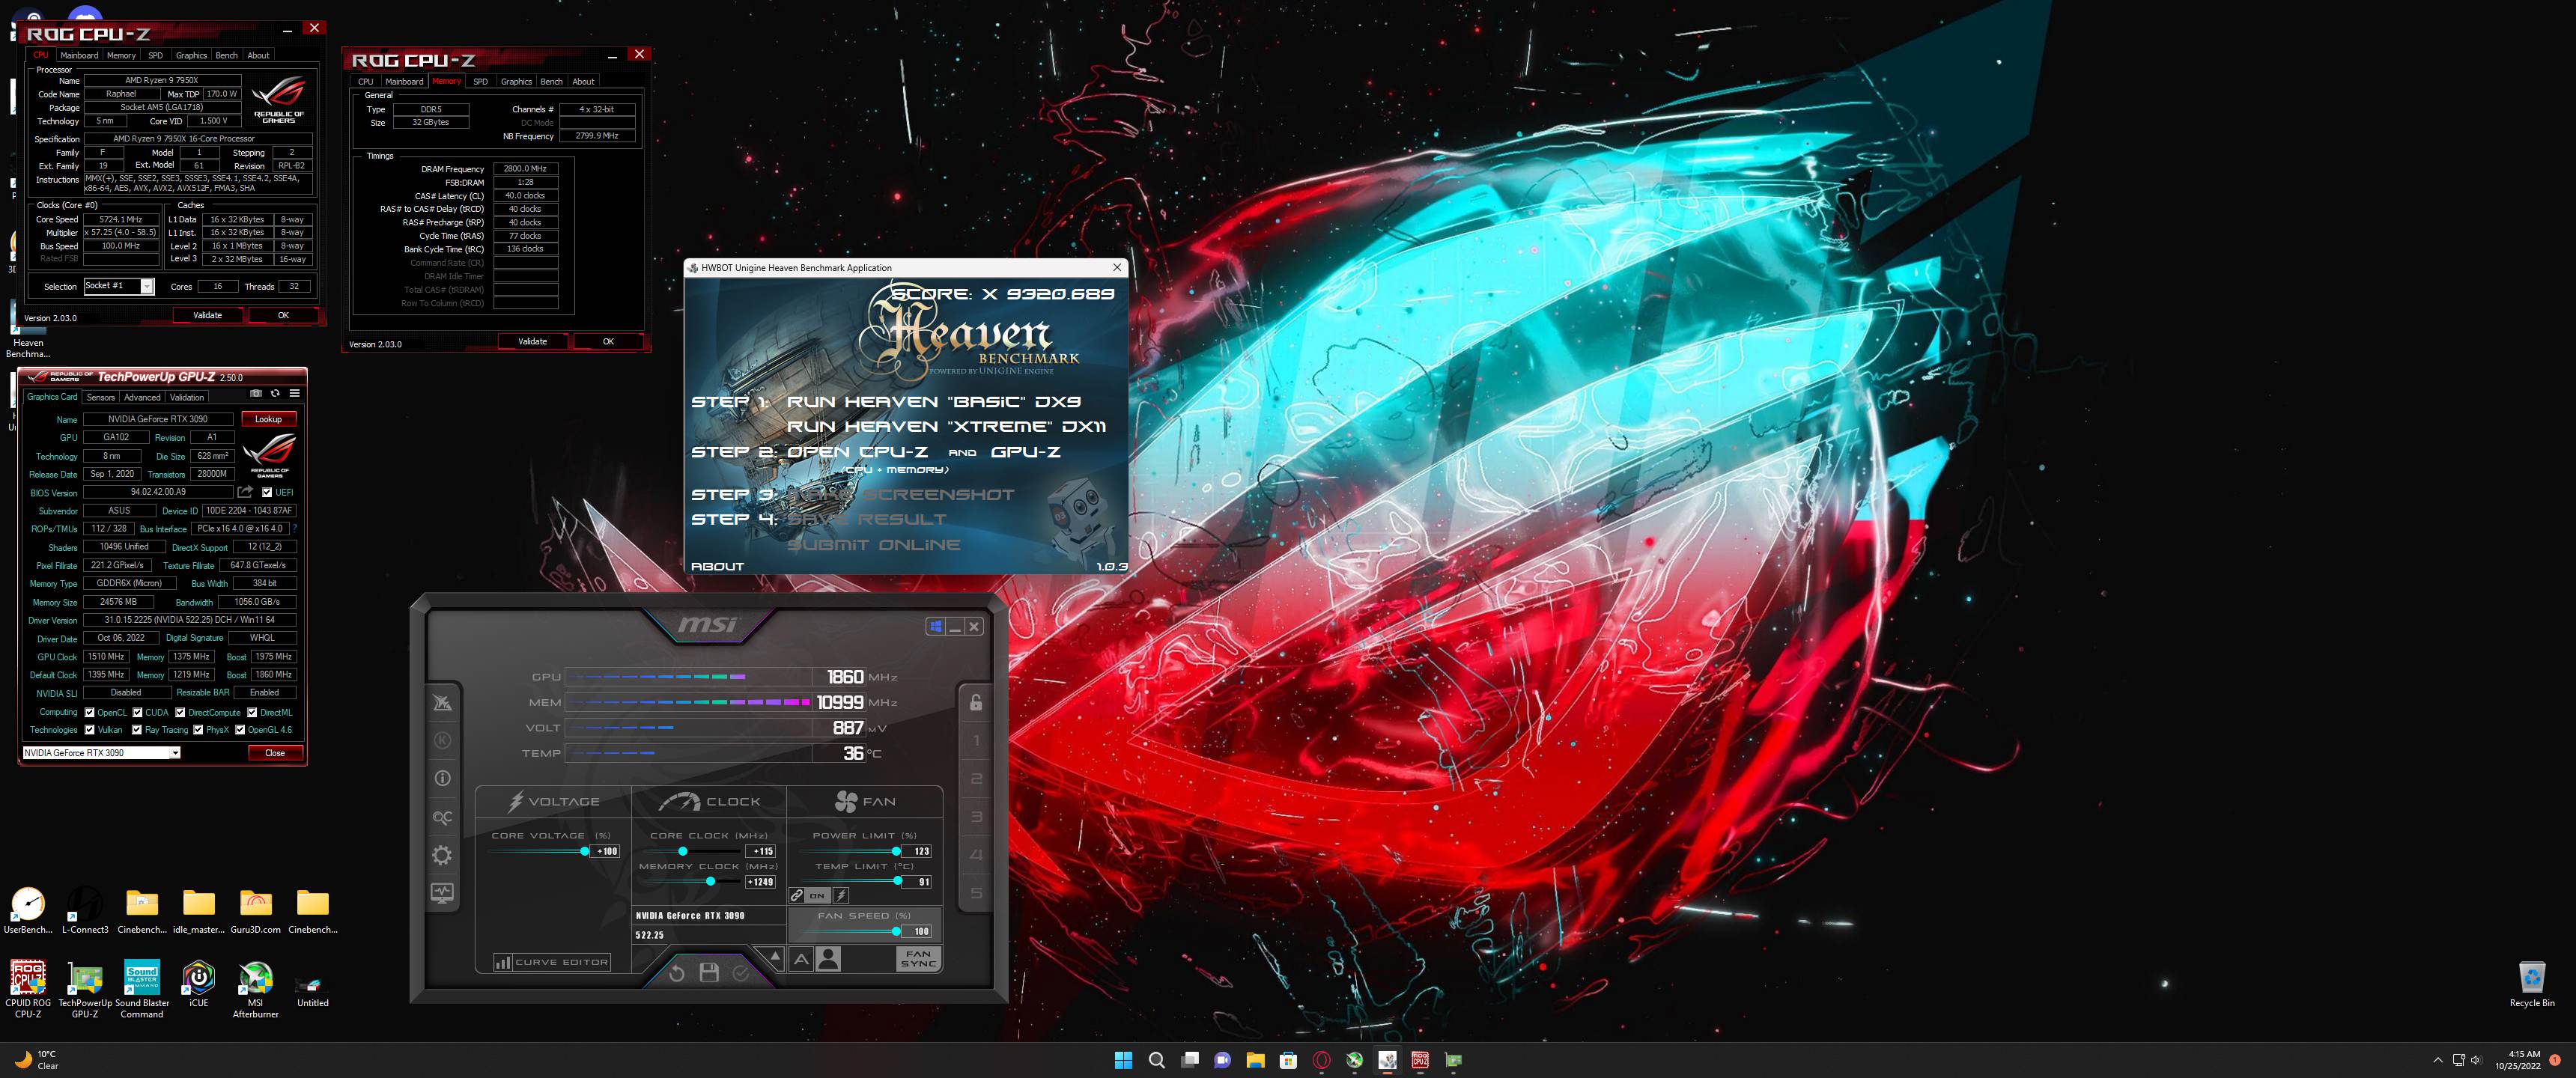Click Run Heaven 'Xtreme' DX11 option

pyautogui.click(x=946, y=427)
